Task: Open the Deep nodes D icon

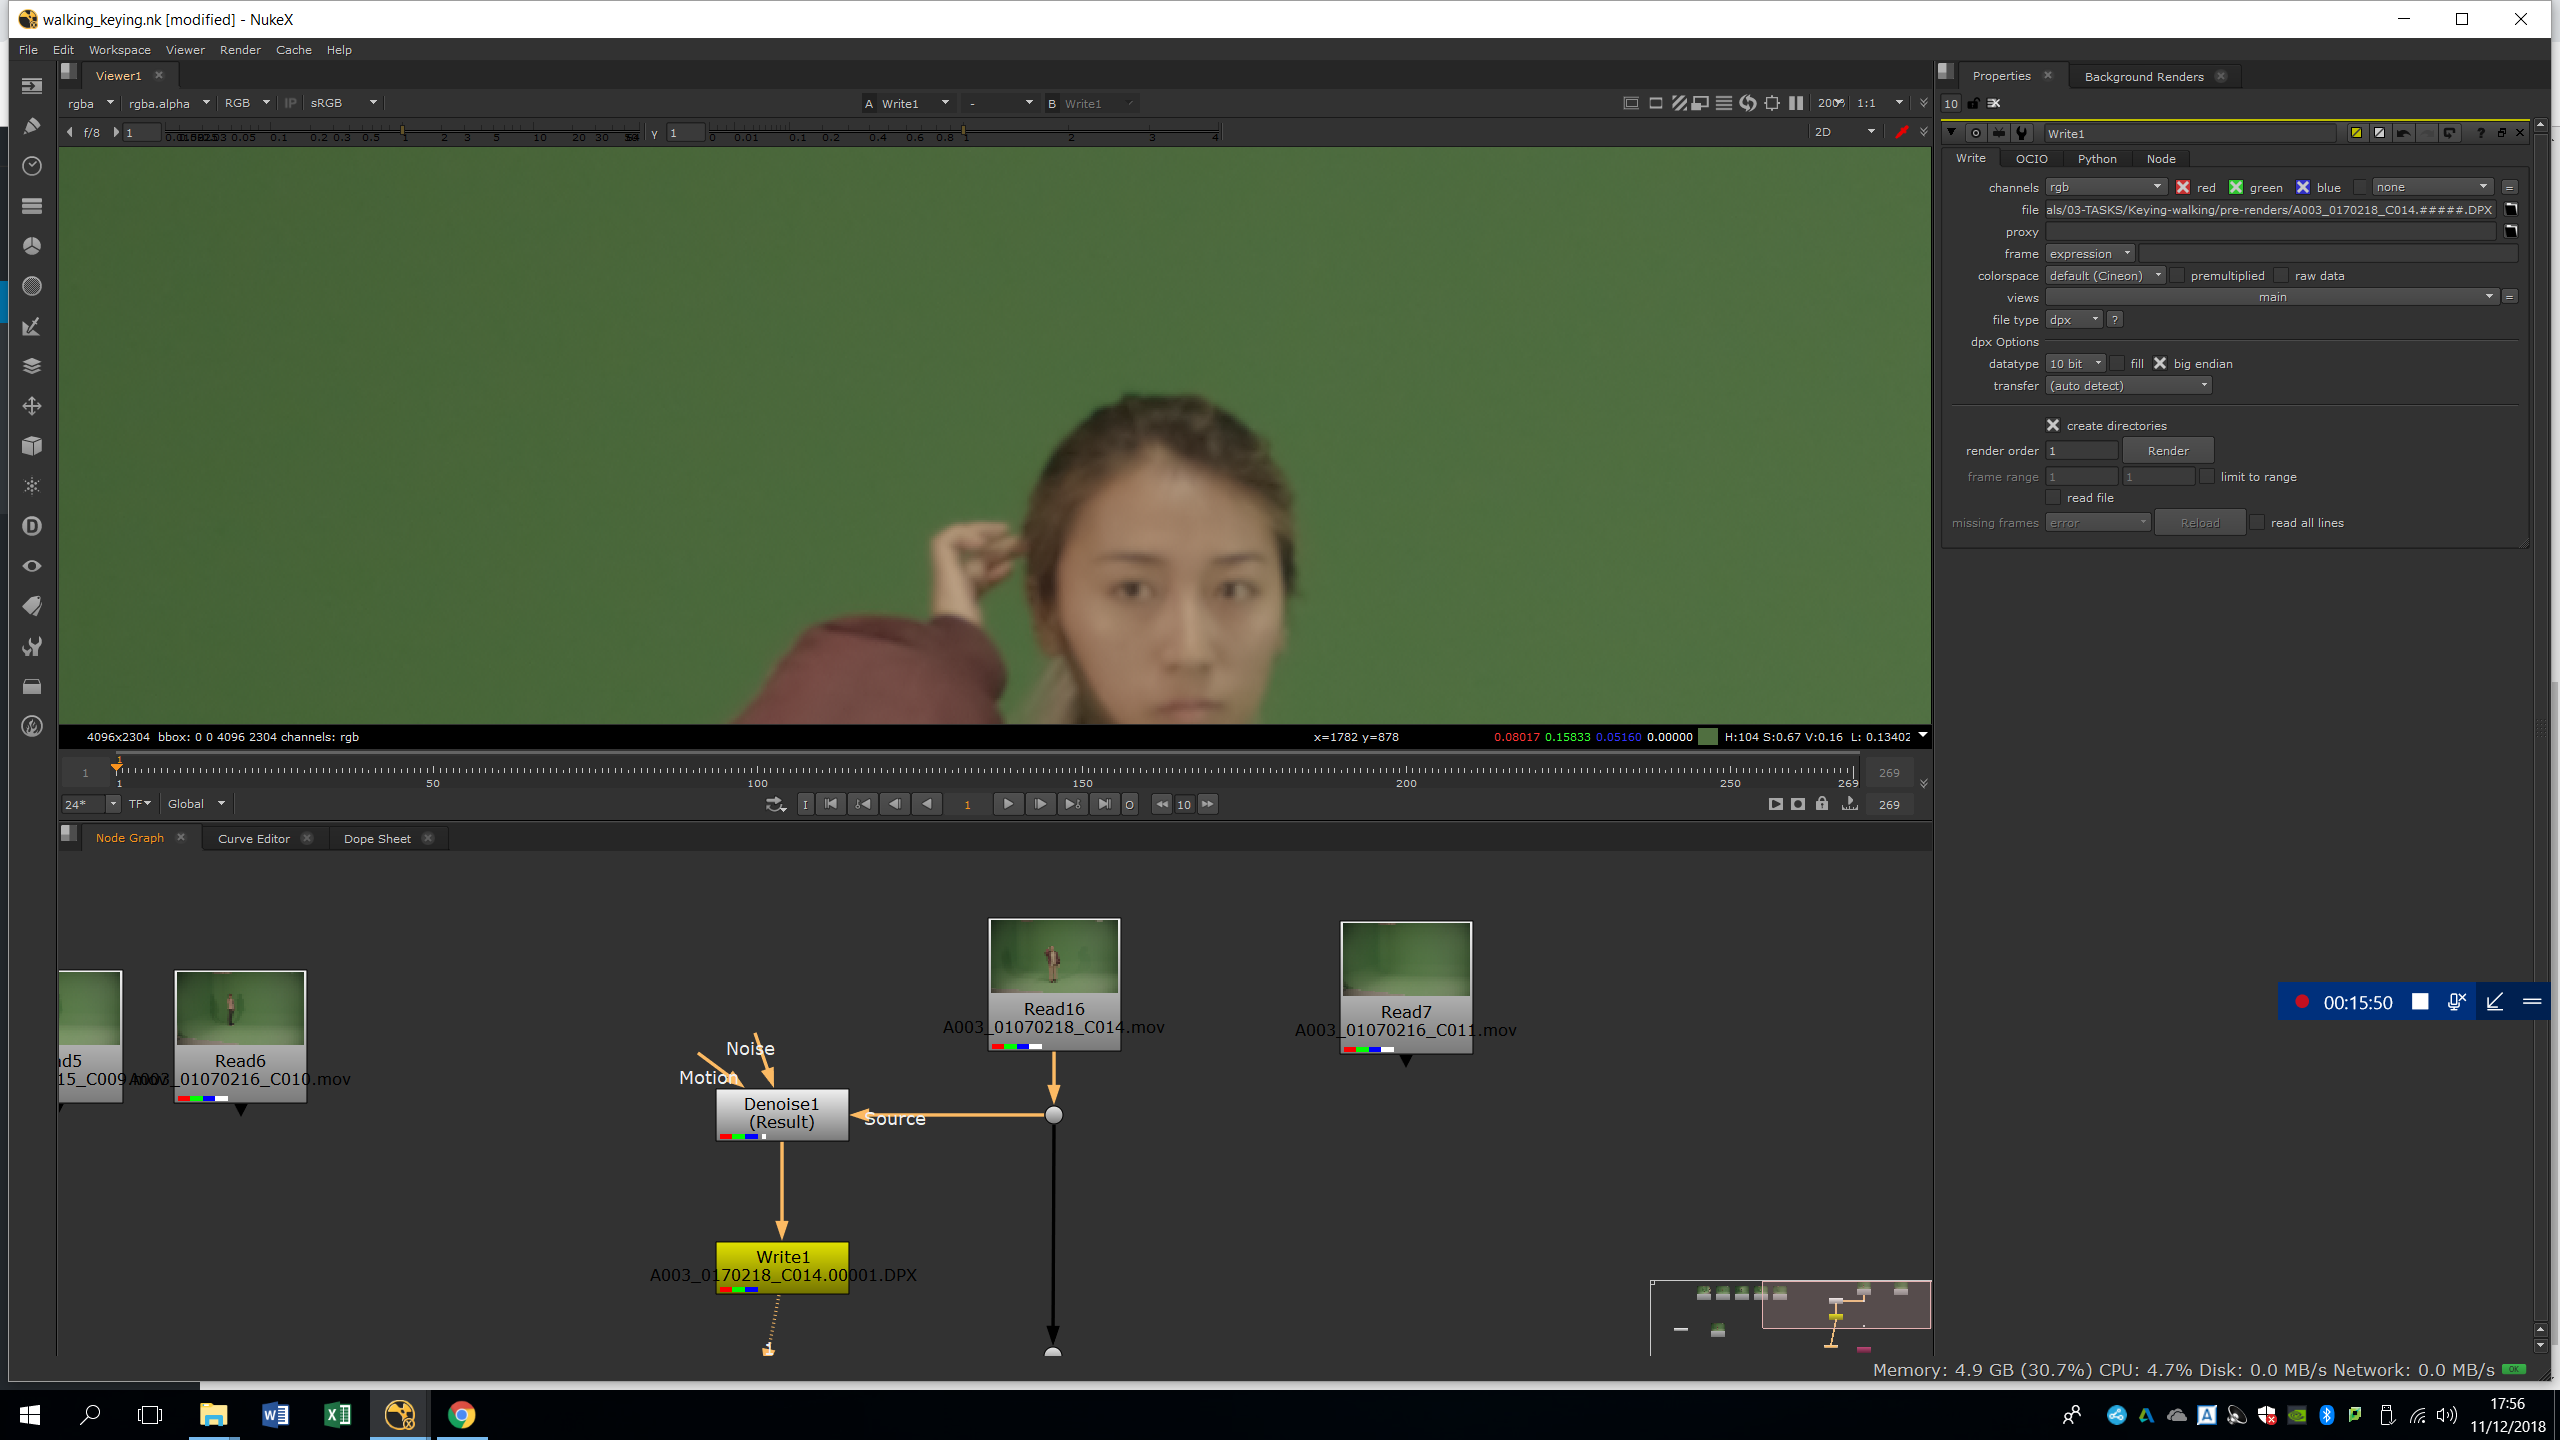Action: click(x=32, y=526)
